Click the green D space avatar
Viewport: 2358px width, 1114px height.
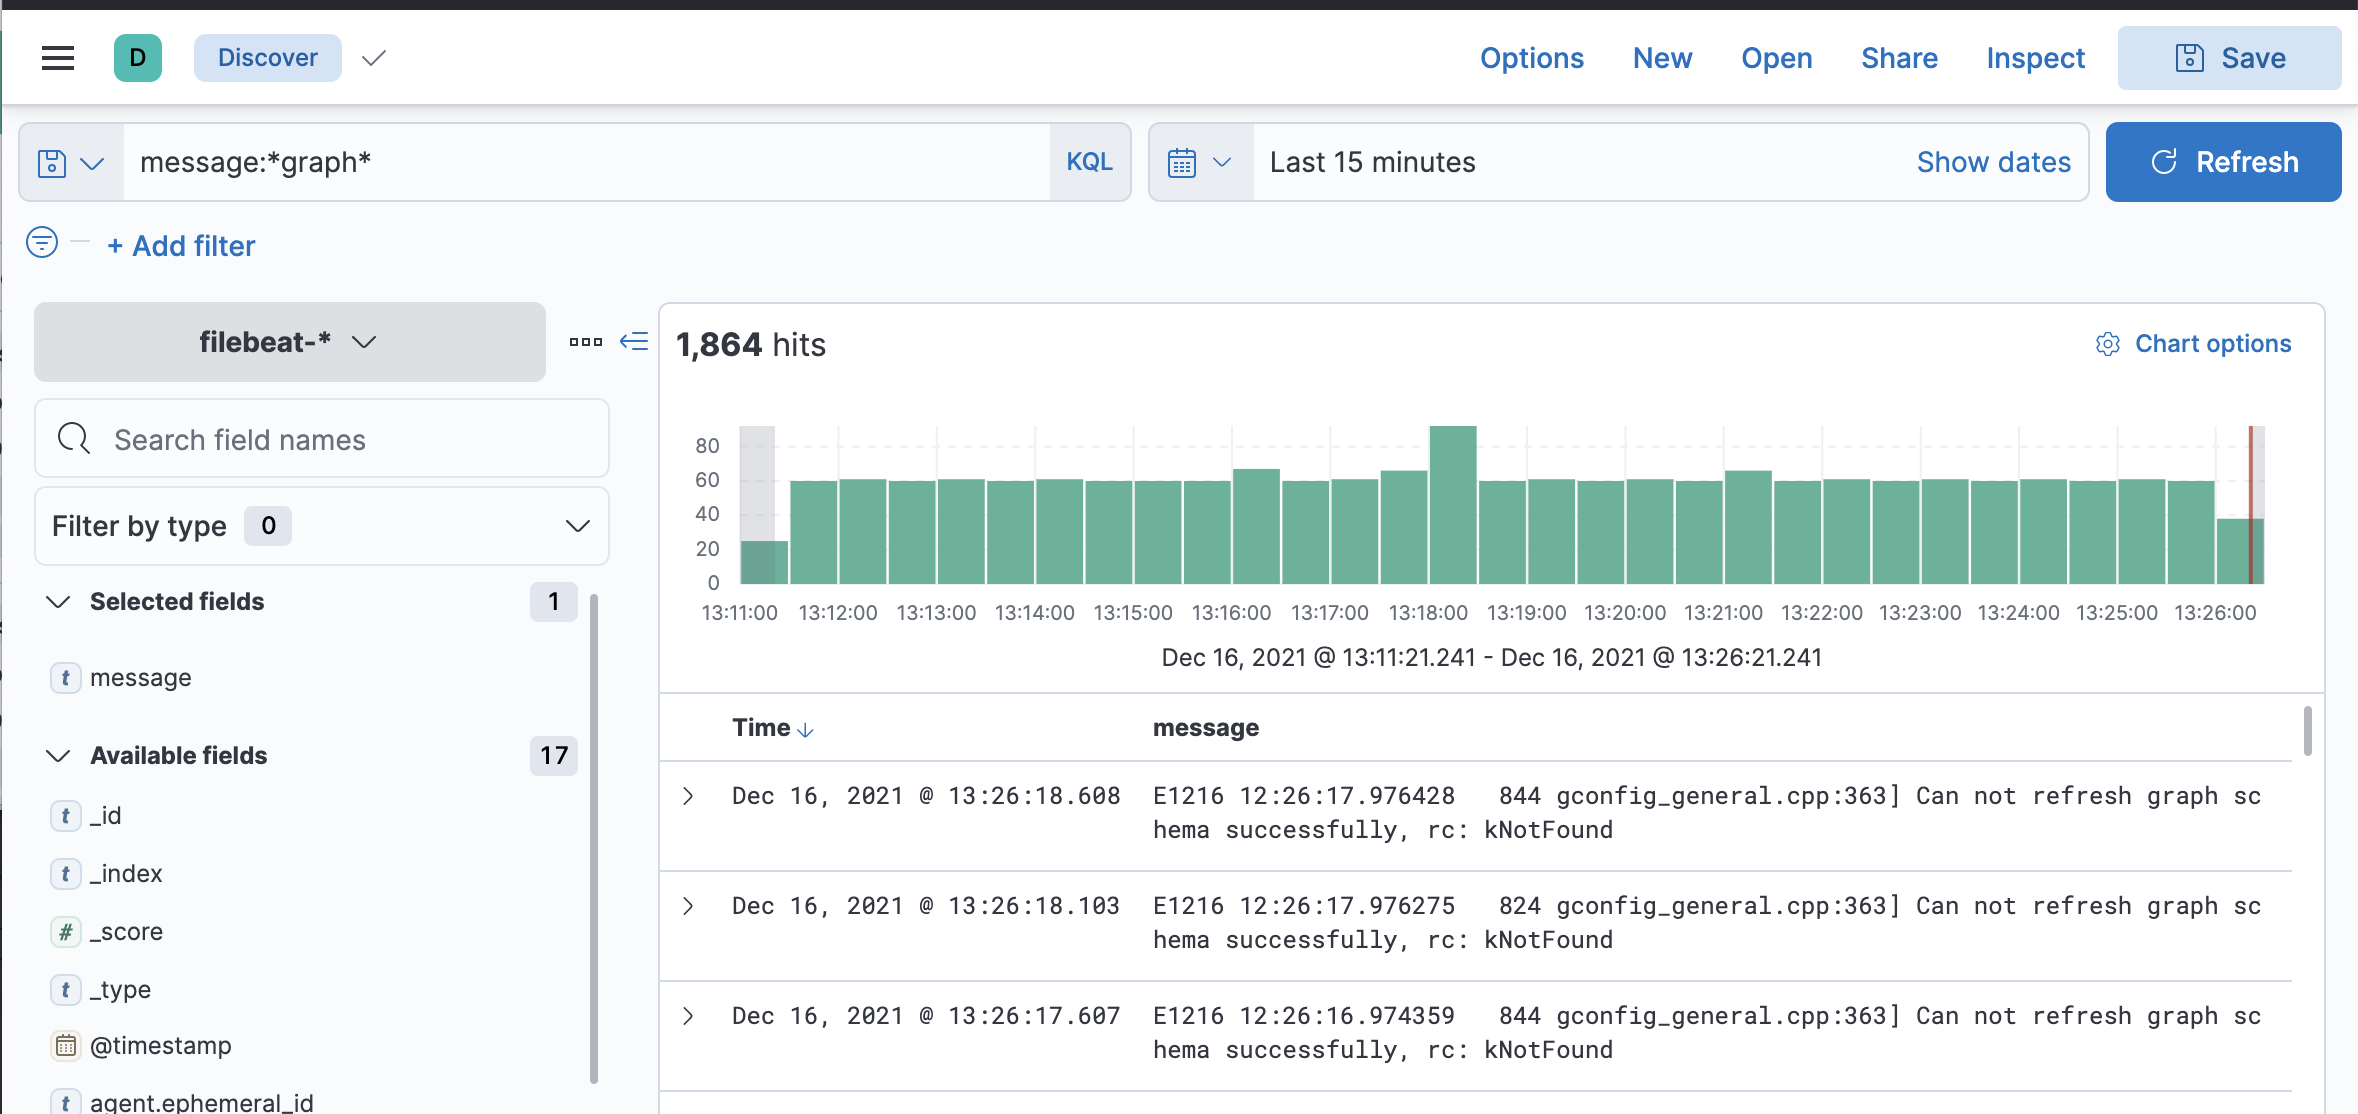[138, 58]
